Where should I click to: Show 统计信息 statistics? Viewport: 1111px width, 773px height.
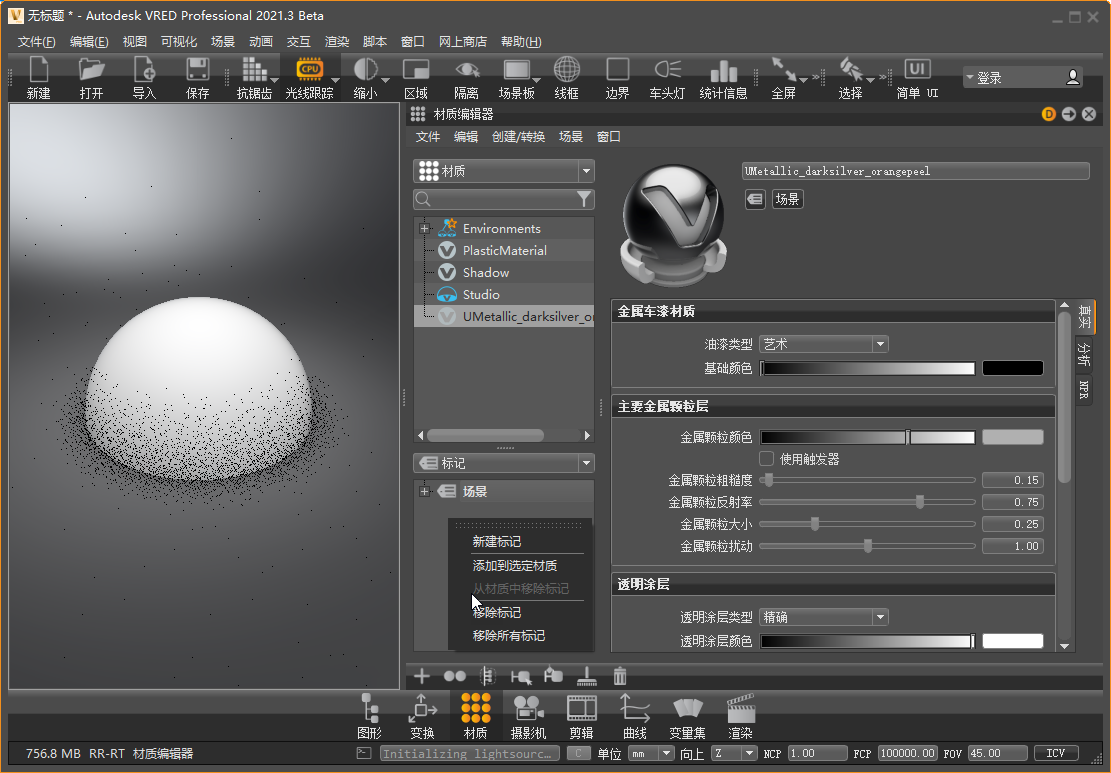click(x=723, y=78)
